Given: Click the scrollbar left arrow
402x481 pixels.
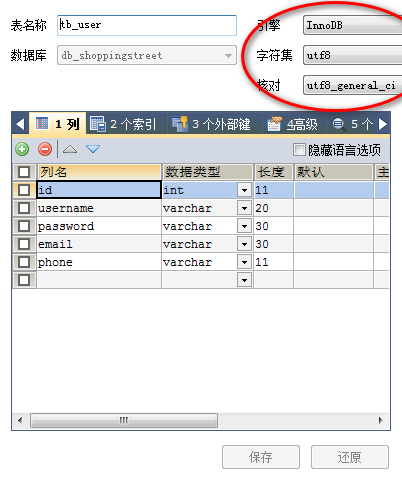Looking at the screenshot, I should (x=20, y=420).
